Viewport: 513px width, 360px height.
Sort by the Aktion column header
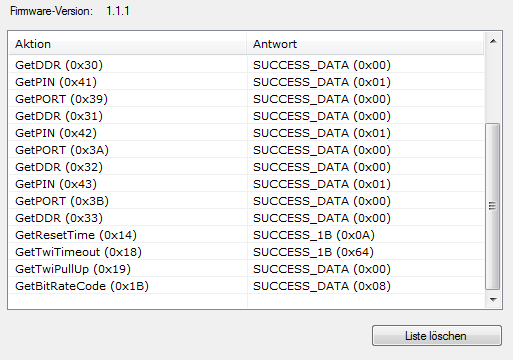coord(128,44)
